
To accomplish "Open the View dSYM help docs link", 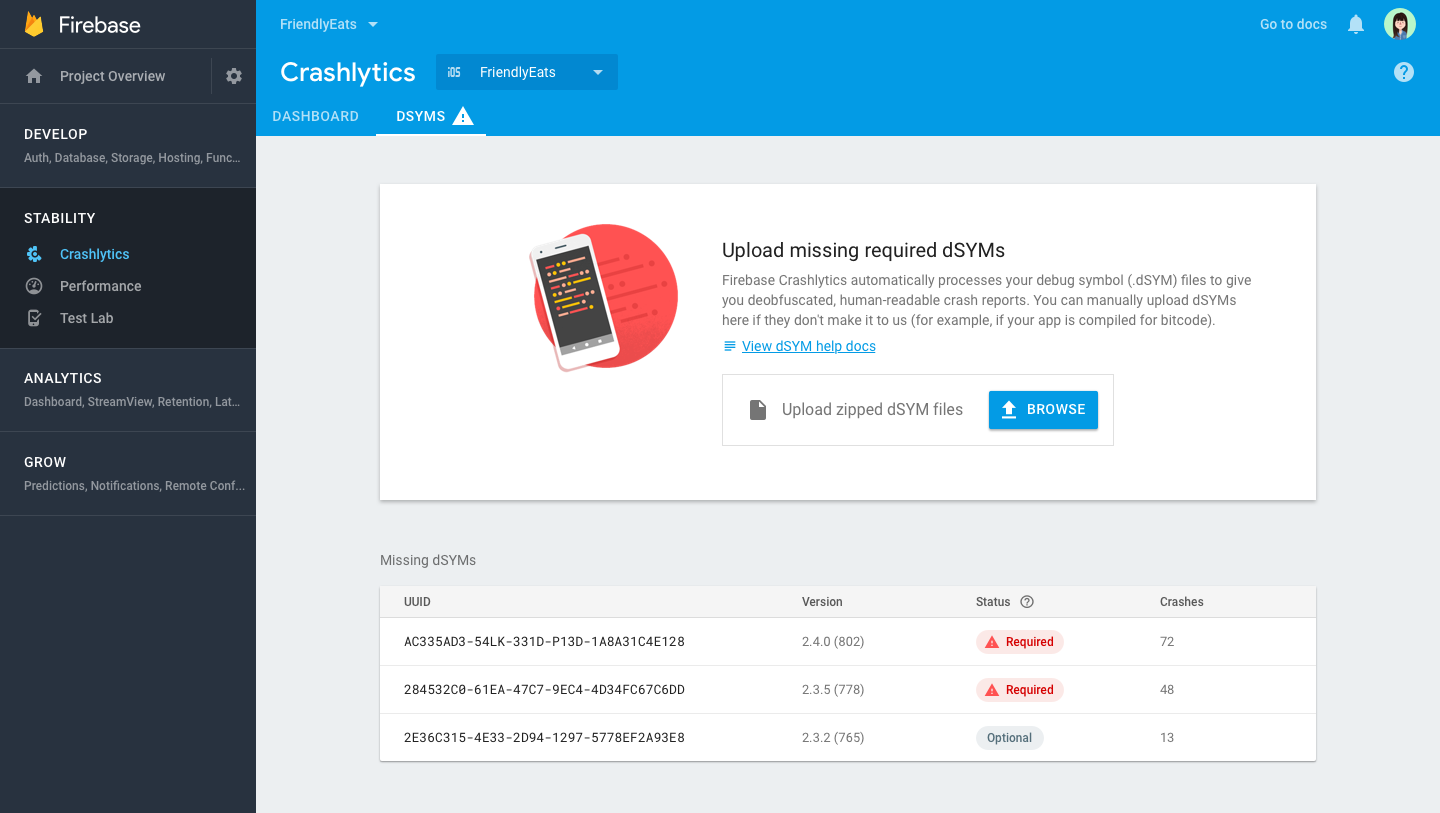I will pyautogui.click(x=808, y=346).
